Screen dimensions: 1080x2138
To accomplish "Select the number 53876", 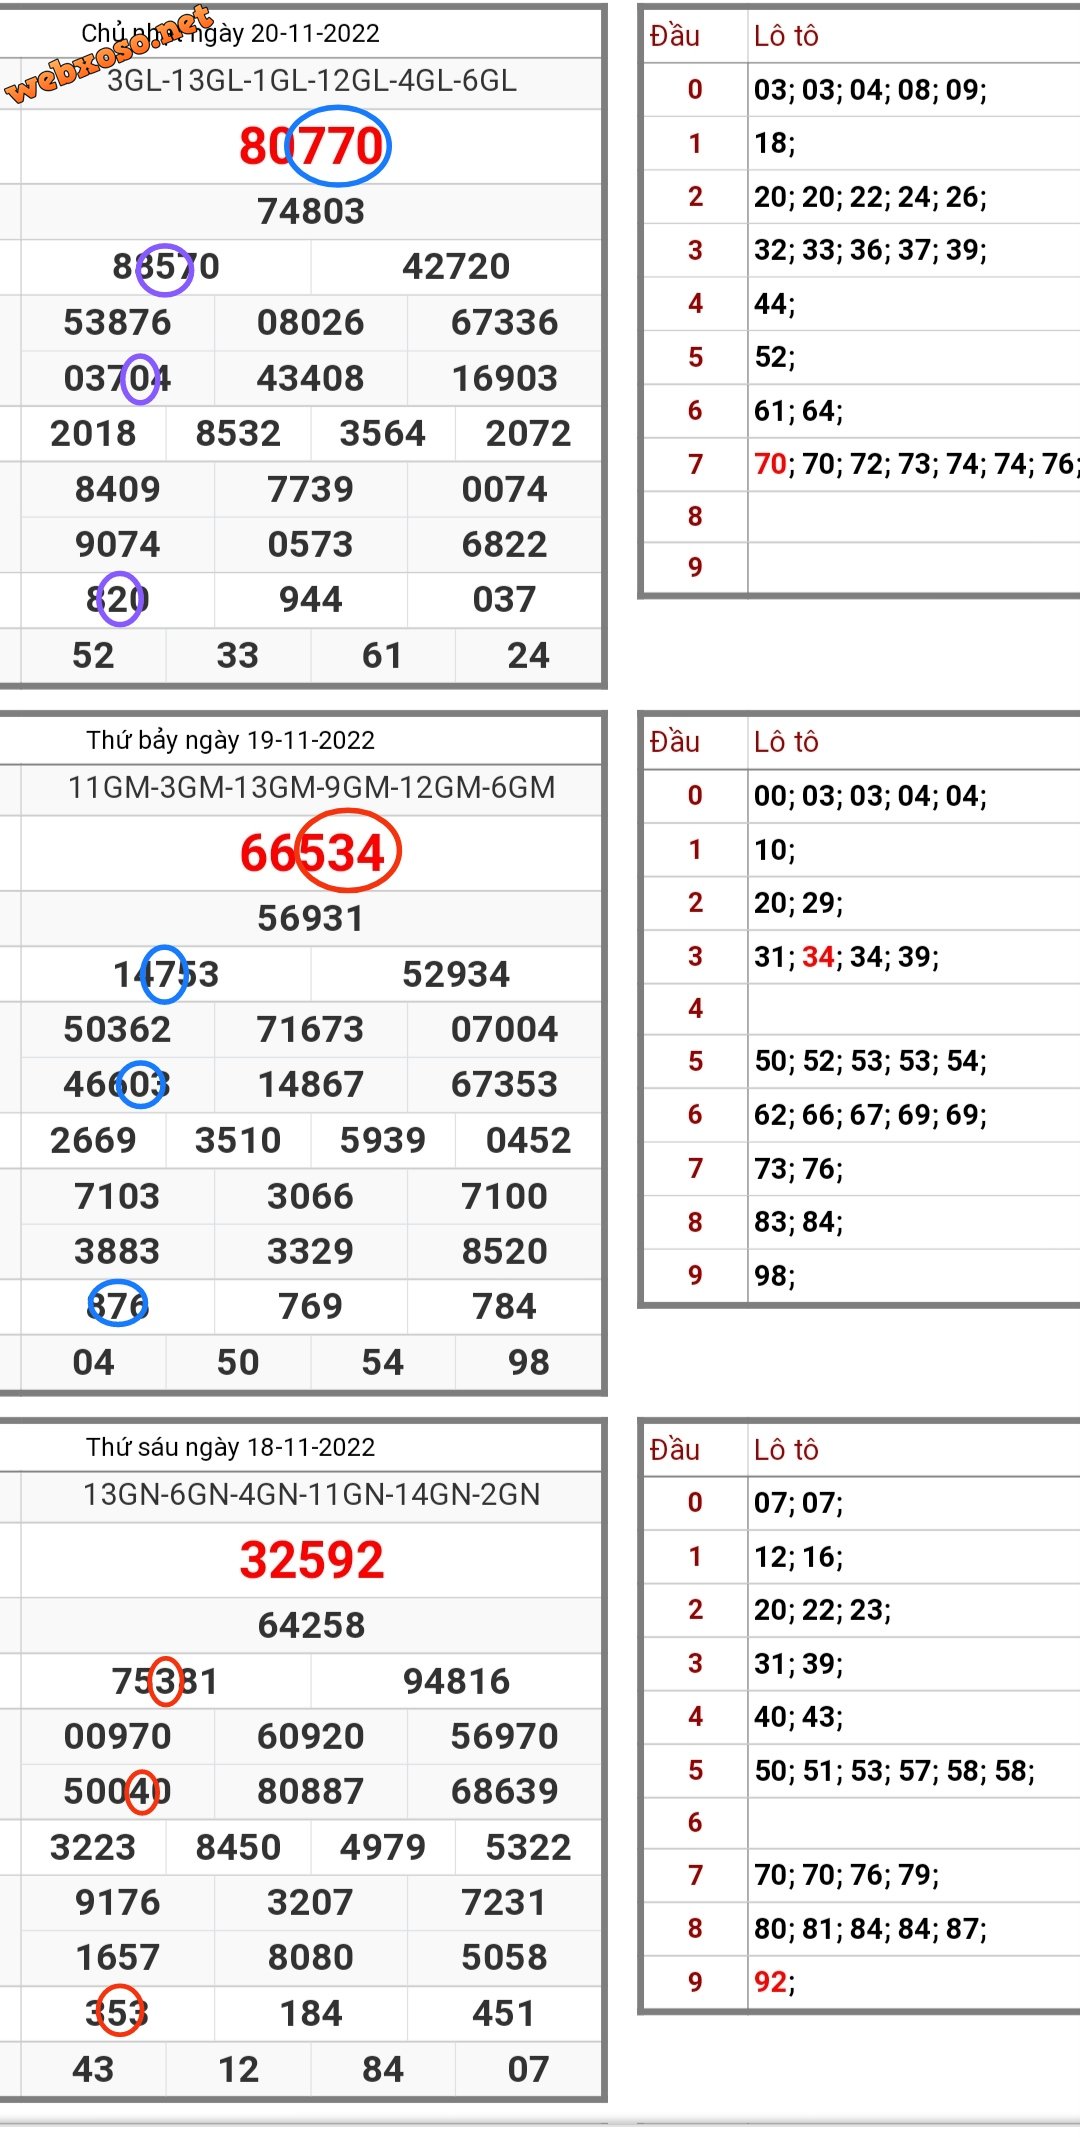I will pos(118,322).
